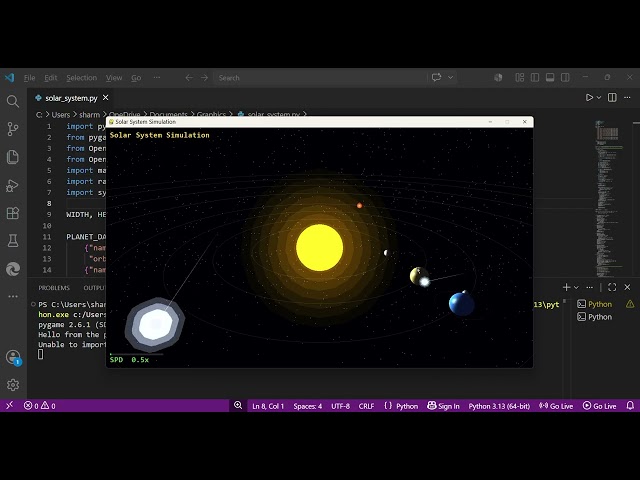640x480 pixels.
Task: Open the Edit menu
Action: click(51, 78)
